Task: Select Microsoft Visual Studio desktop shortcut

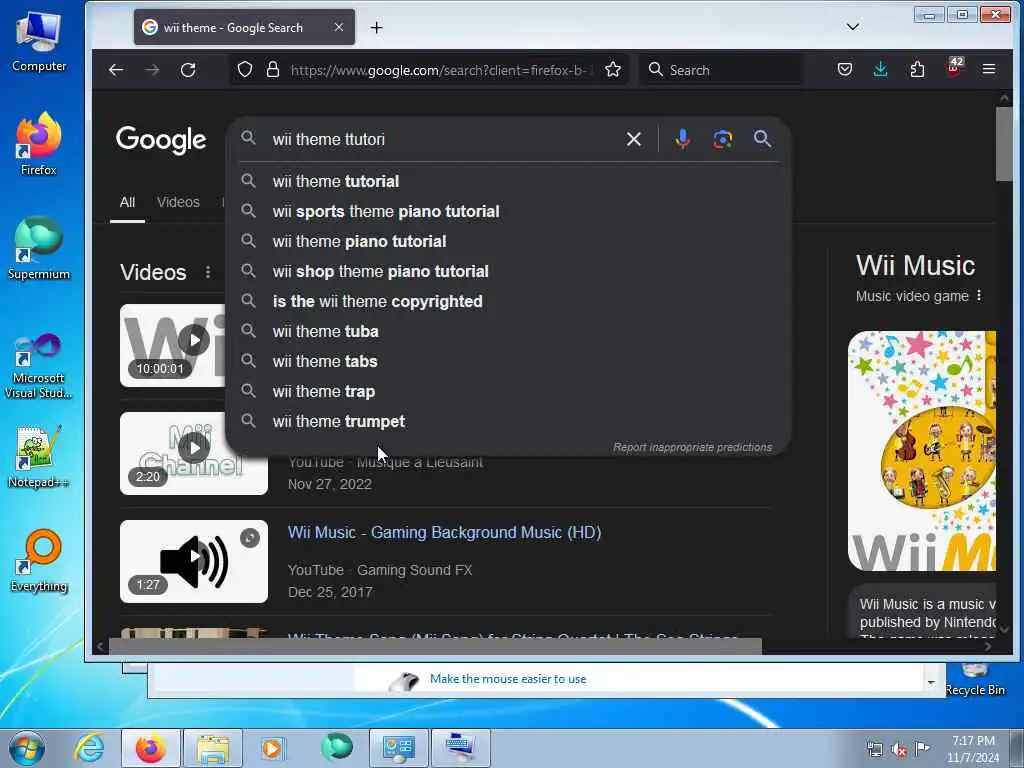Action: tap(39, 366)
